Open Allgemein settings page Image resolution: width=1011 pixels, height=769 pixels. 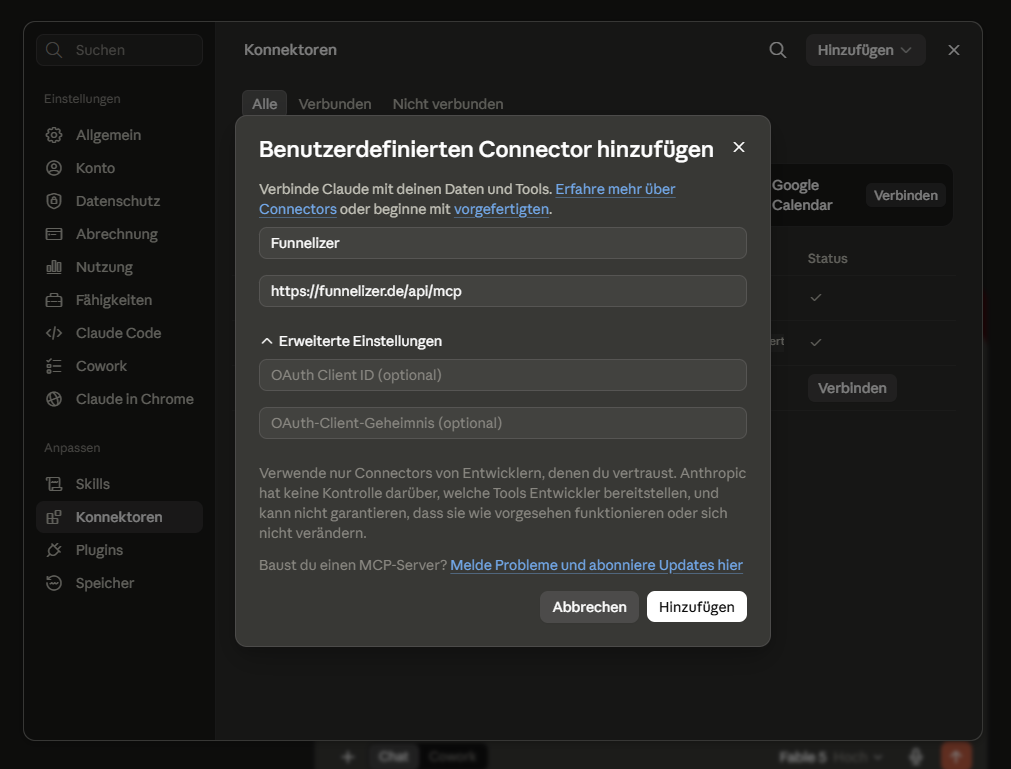click(x=120, y=135)
